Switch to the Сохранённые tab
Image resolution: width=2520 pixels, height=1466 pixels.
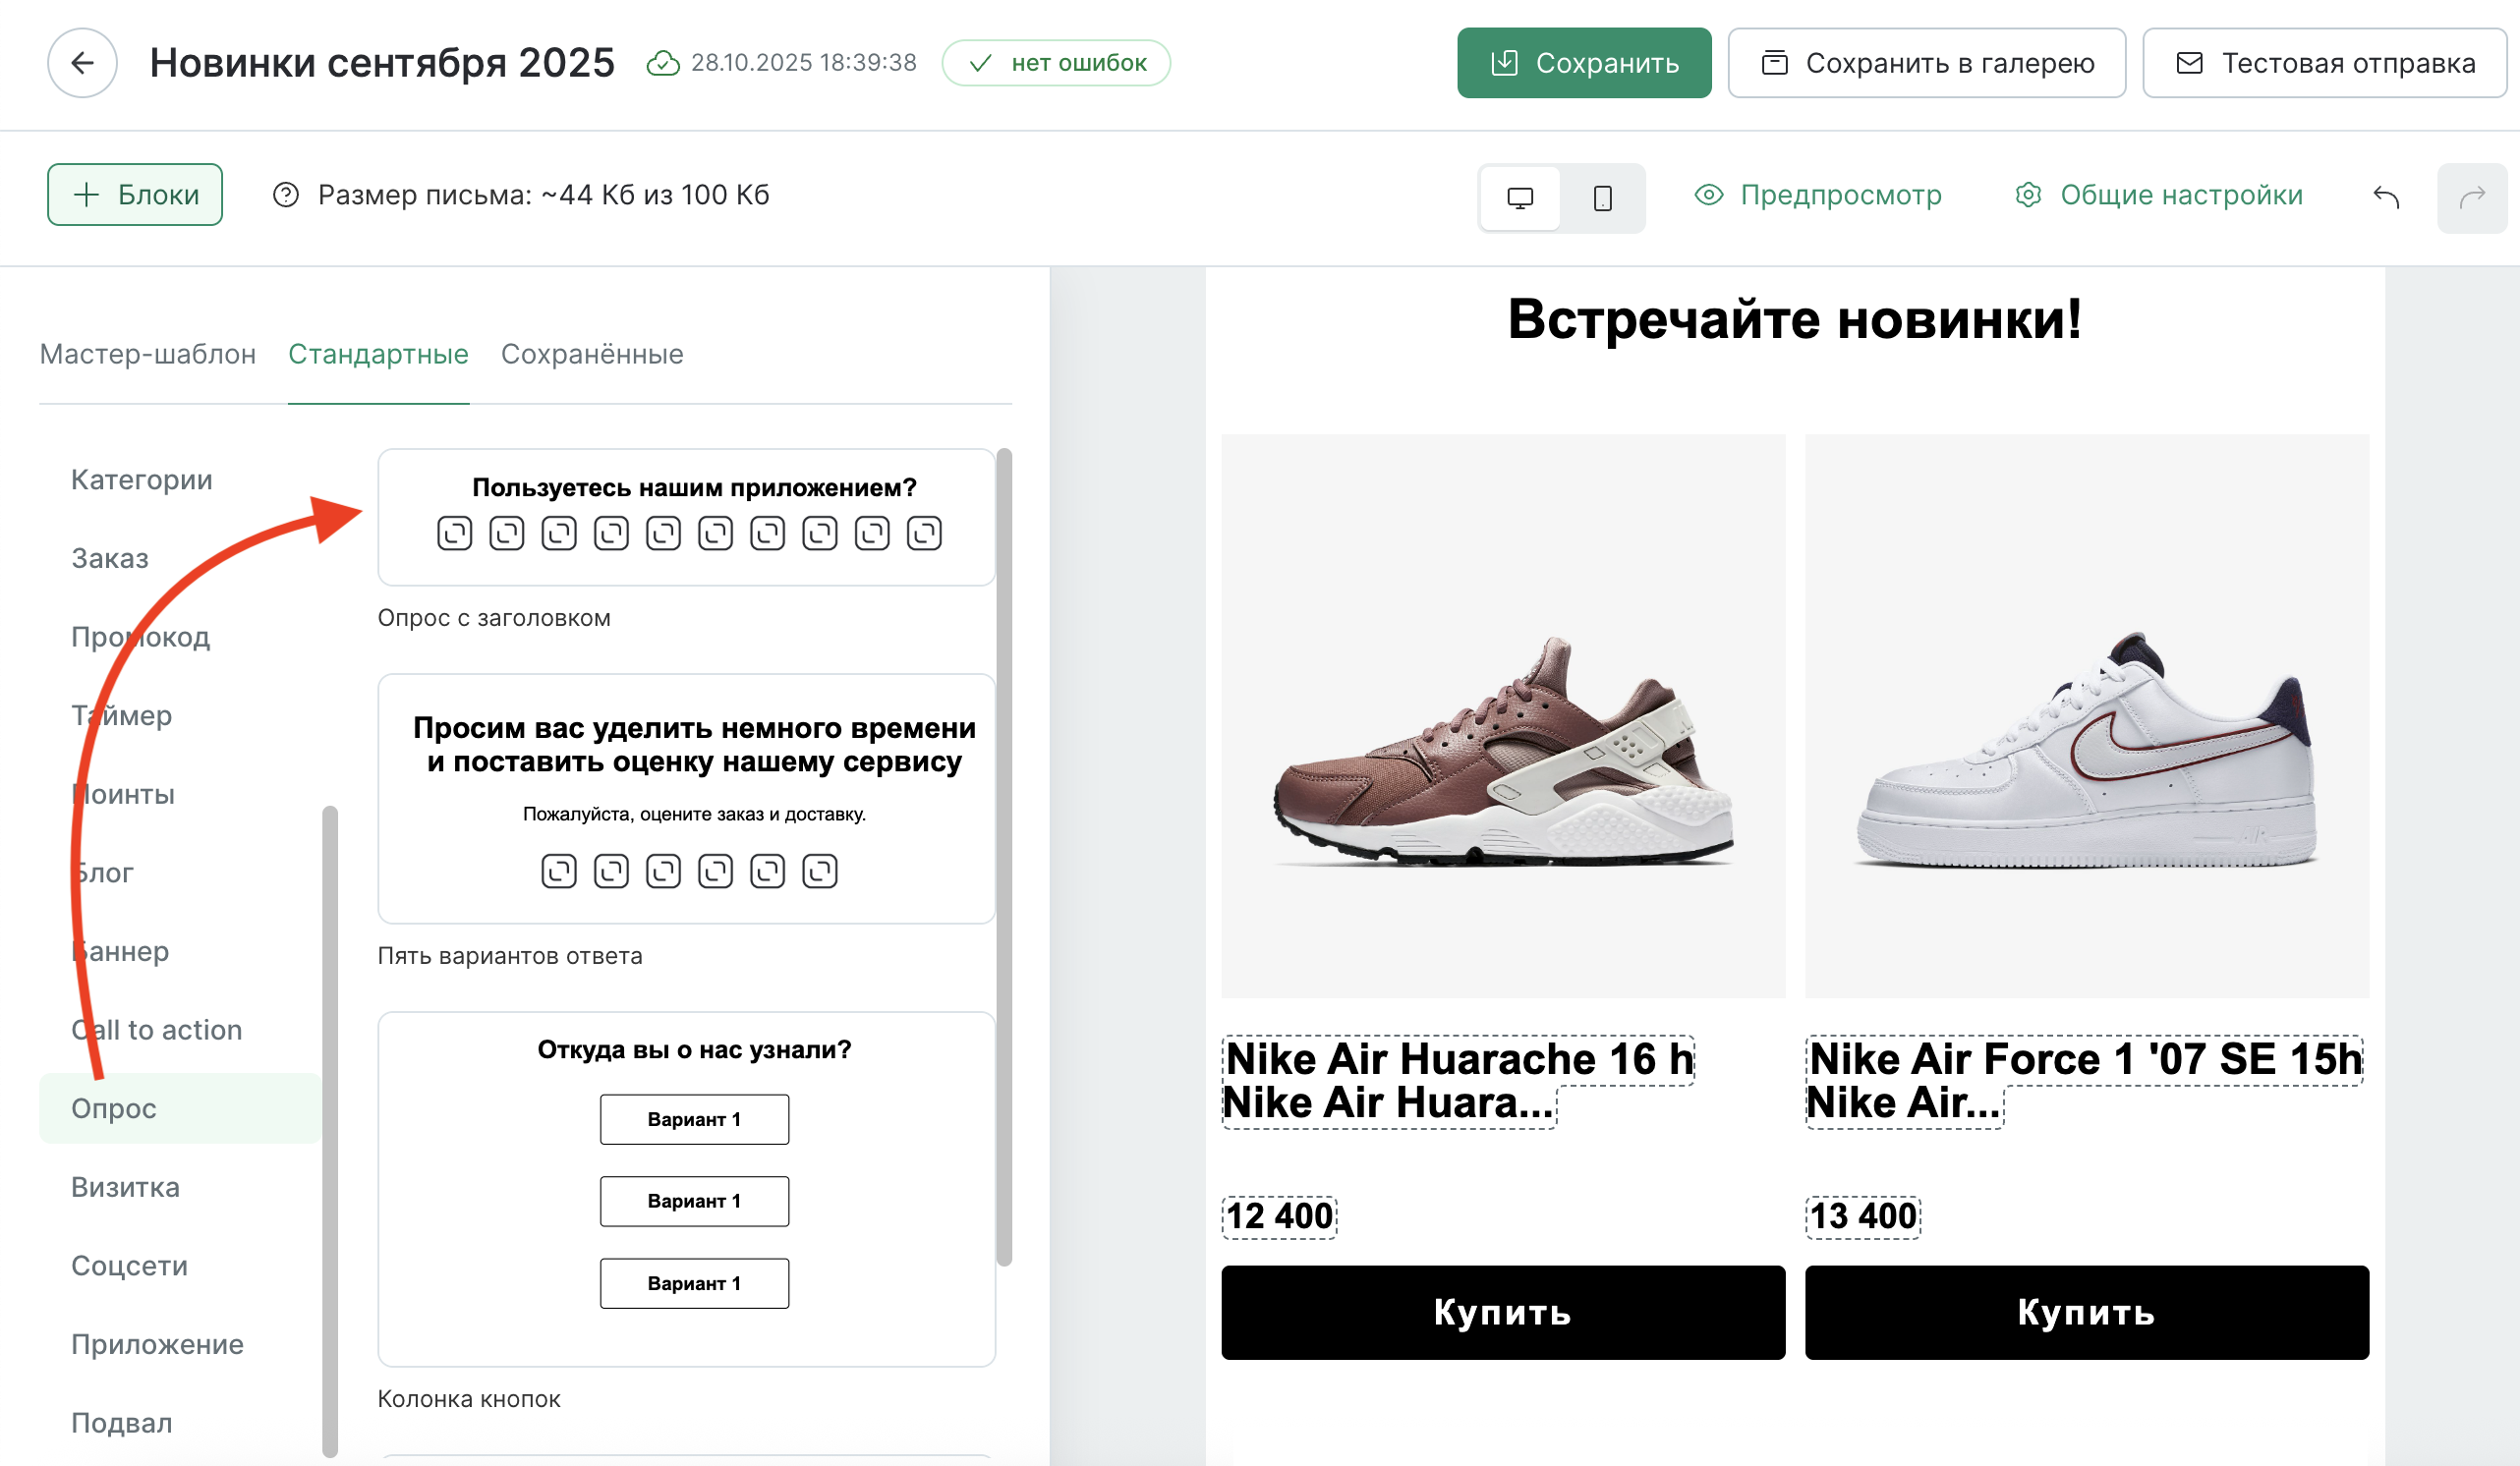point(592,354)
